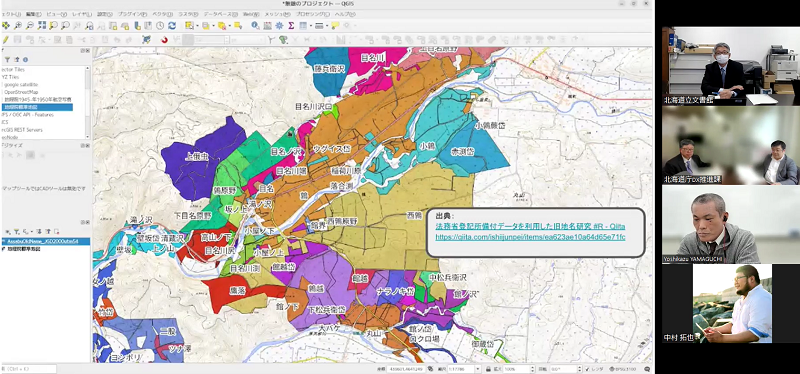Open the Processing Toolbox gear icon
Viewport: 800px width, 374px height.
pyautogui.click(x=280, y=26)
